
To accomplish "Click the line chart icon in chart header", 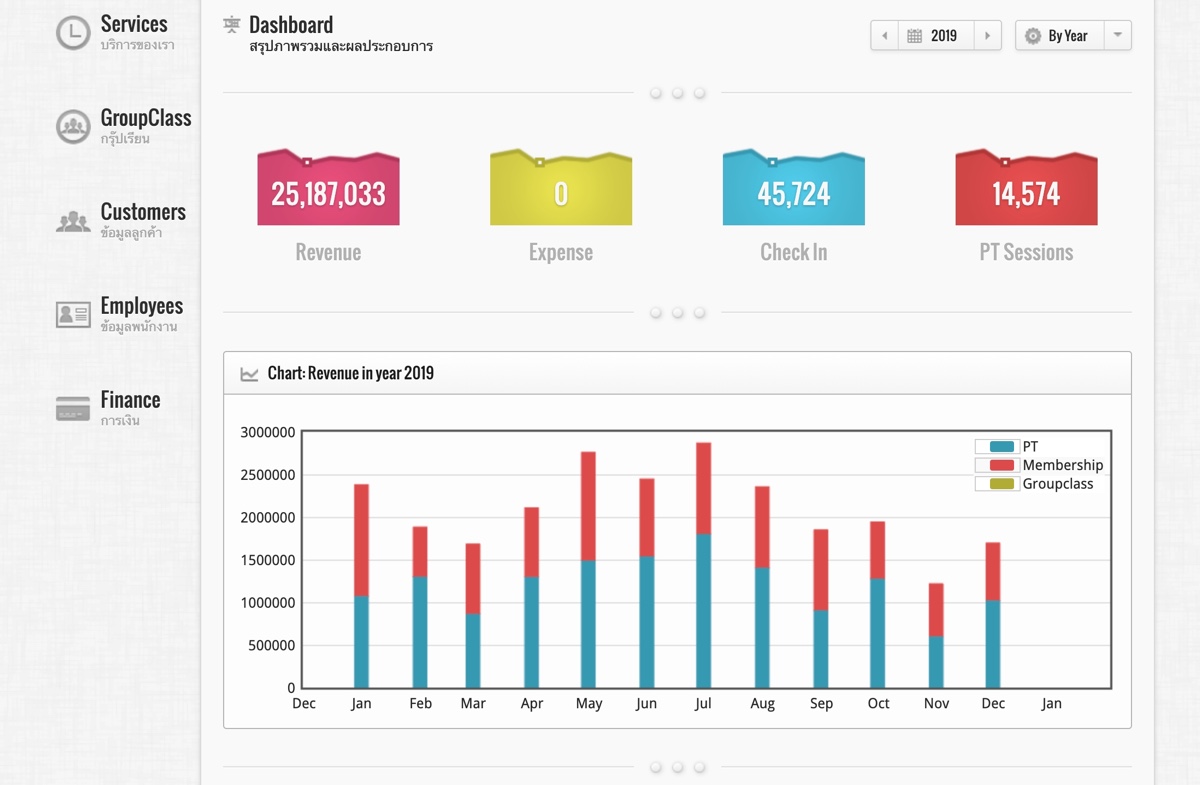I will point(249,374).
